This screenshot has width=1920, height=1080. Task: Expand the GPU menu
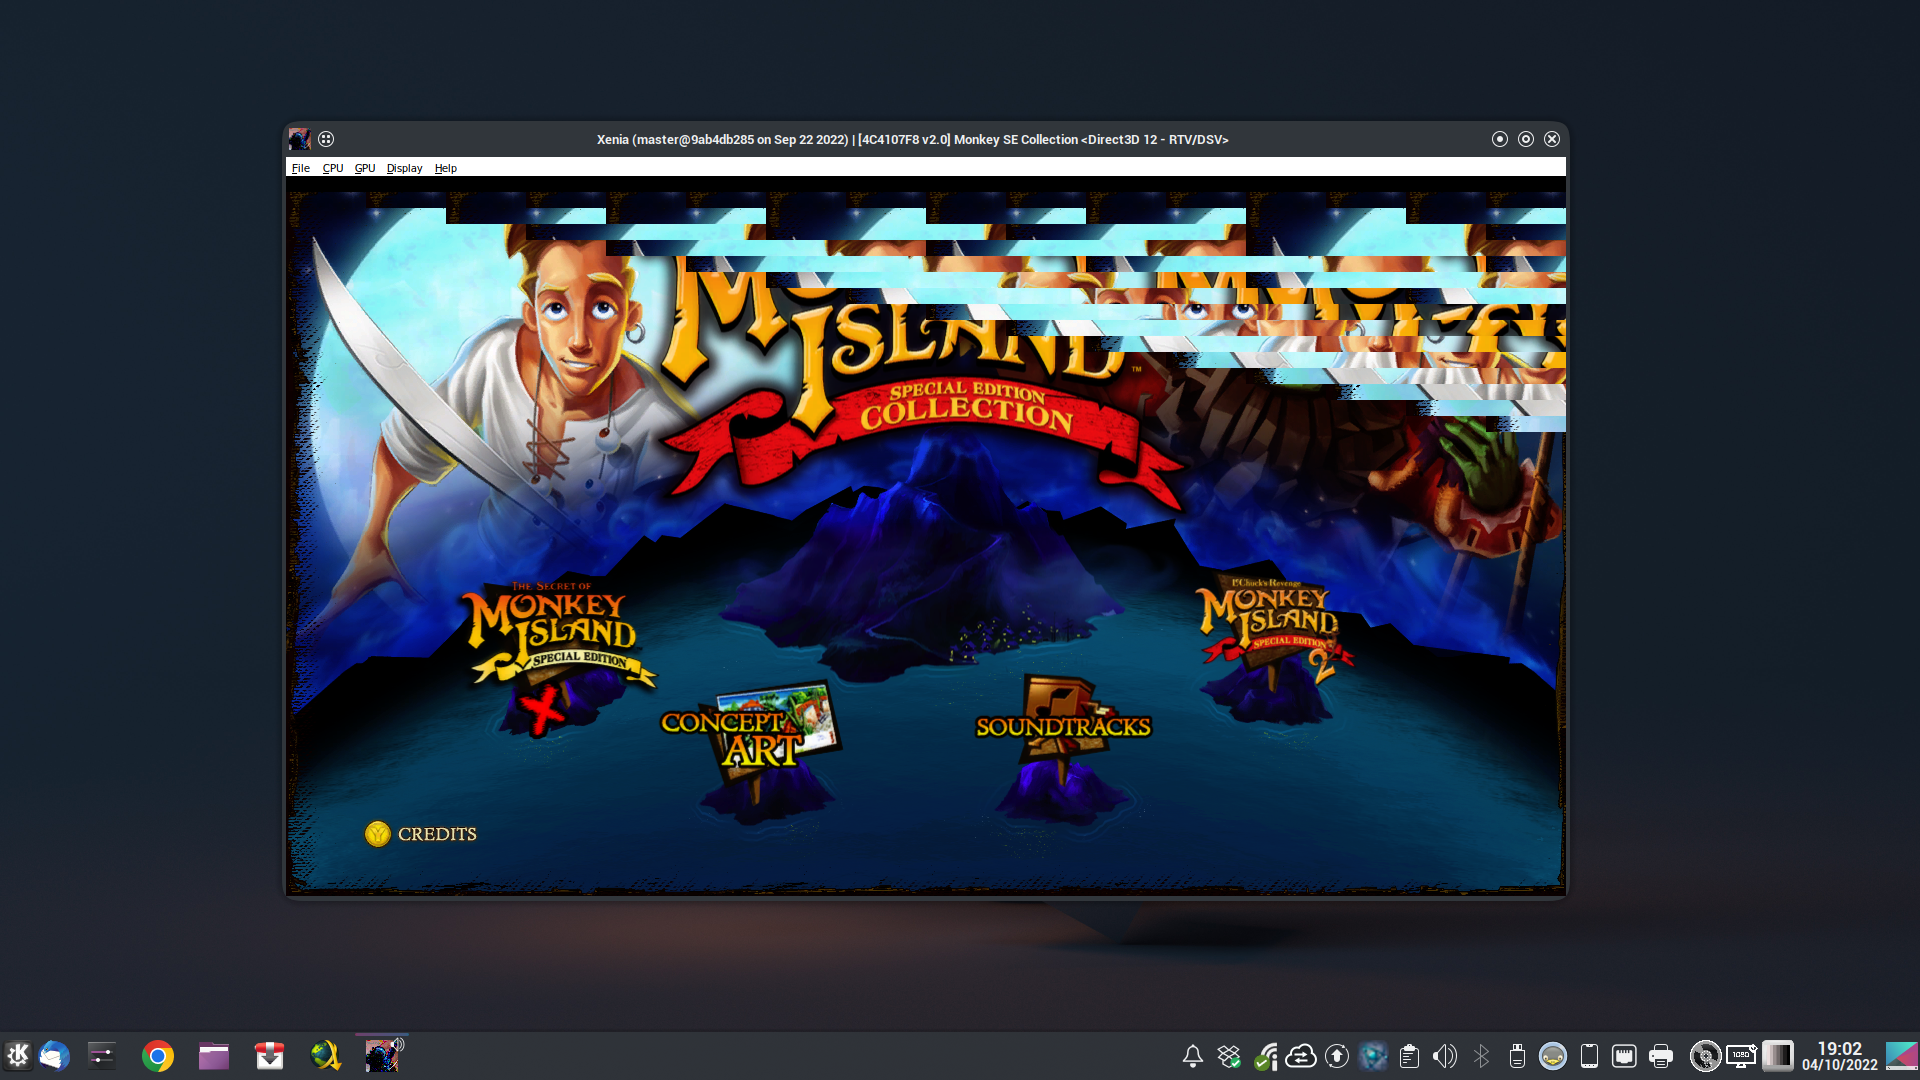coord(365,168)
